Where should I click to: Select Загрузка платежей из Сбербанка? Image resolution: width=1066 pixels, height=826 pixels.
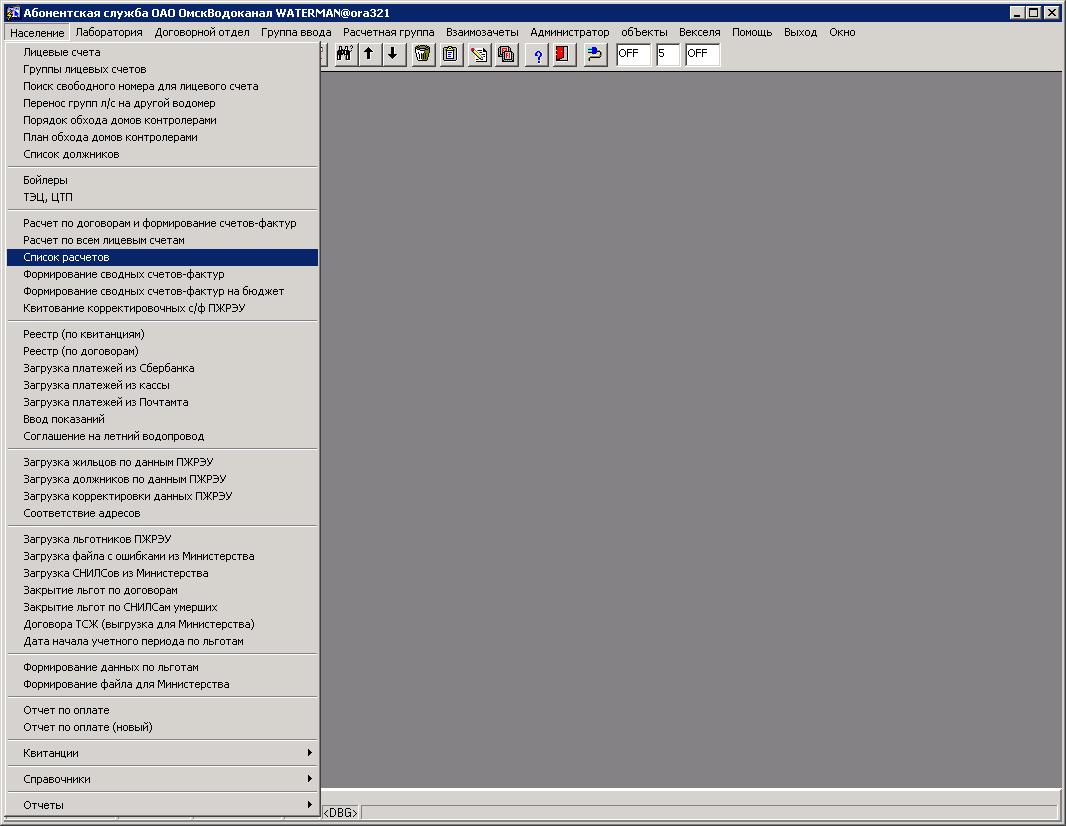coord(109,368)
